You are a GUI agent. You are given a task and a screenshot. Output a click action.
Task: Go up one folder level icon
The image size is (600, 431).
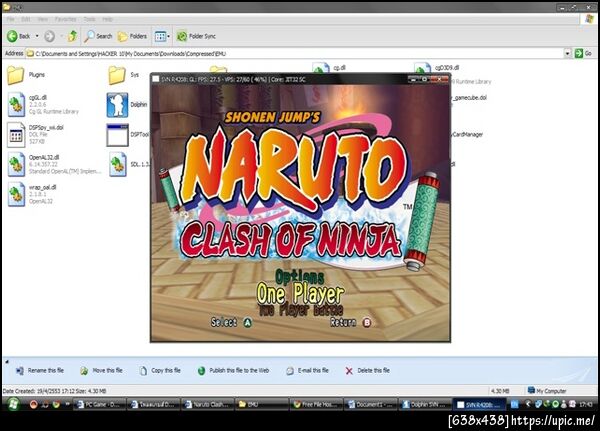pos(72,36)
